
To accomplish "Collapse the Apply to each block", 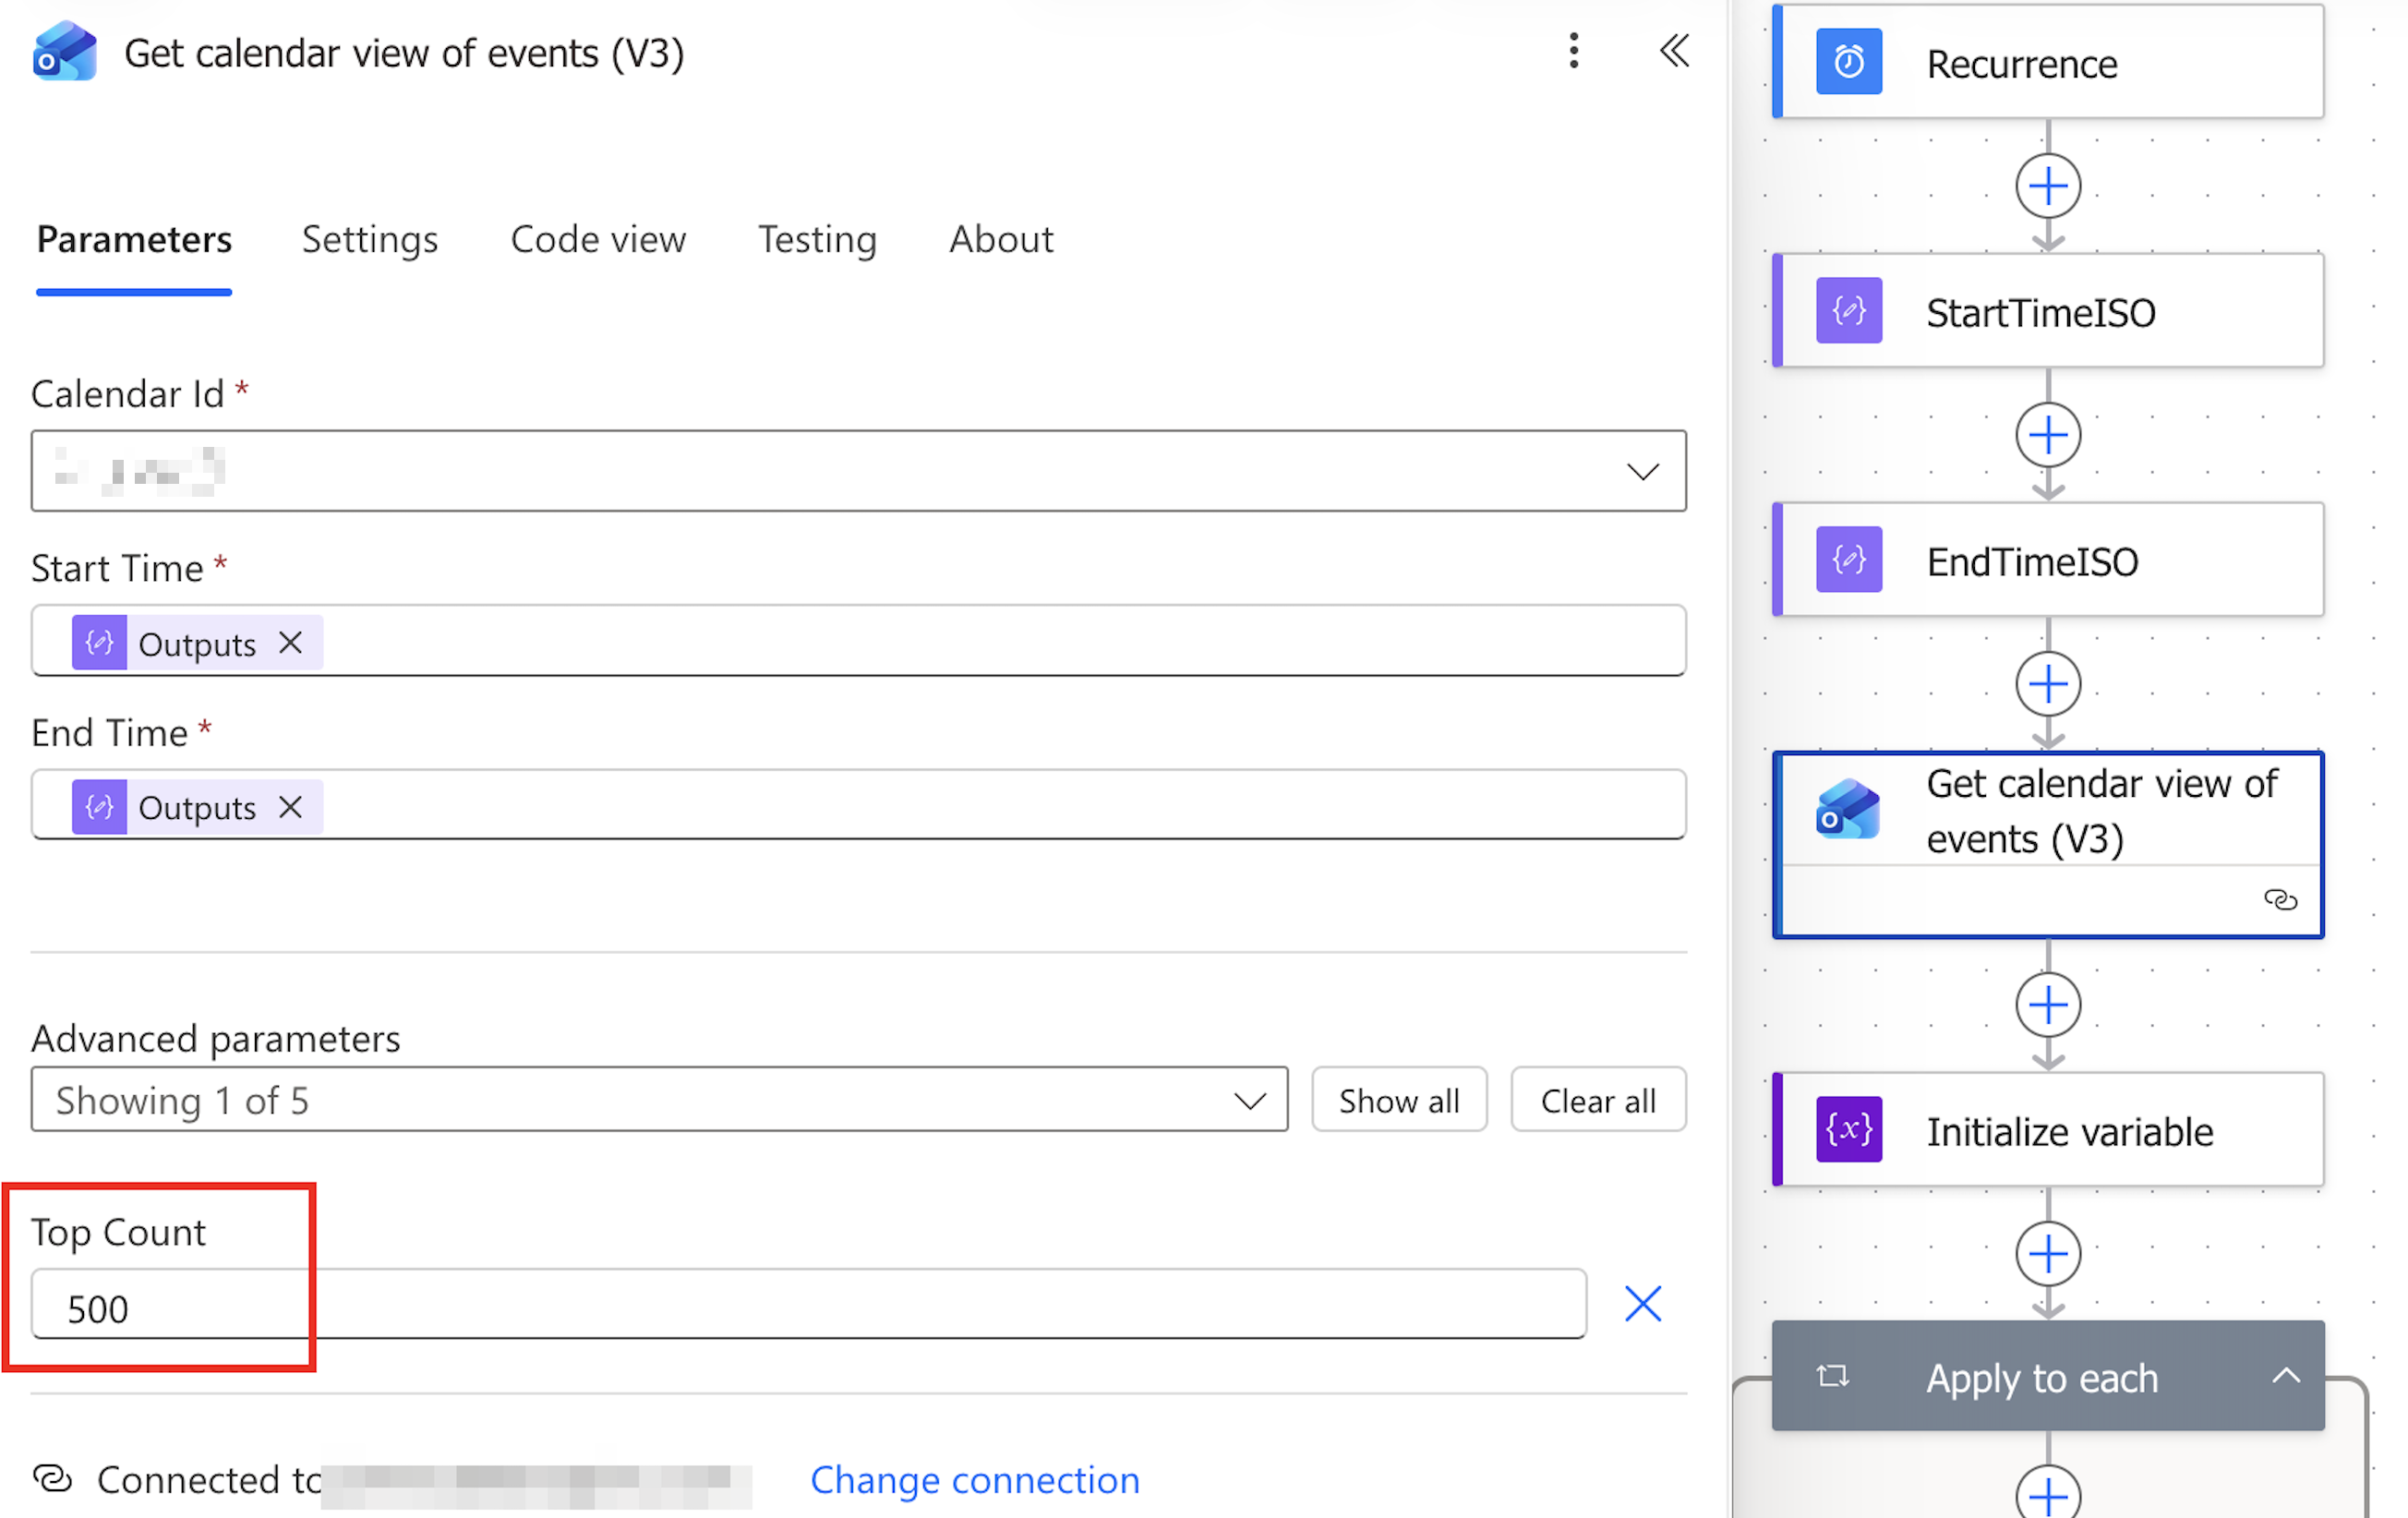I will tap(2286, 1377).
